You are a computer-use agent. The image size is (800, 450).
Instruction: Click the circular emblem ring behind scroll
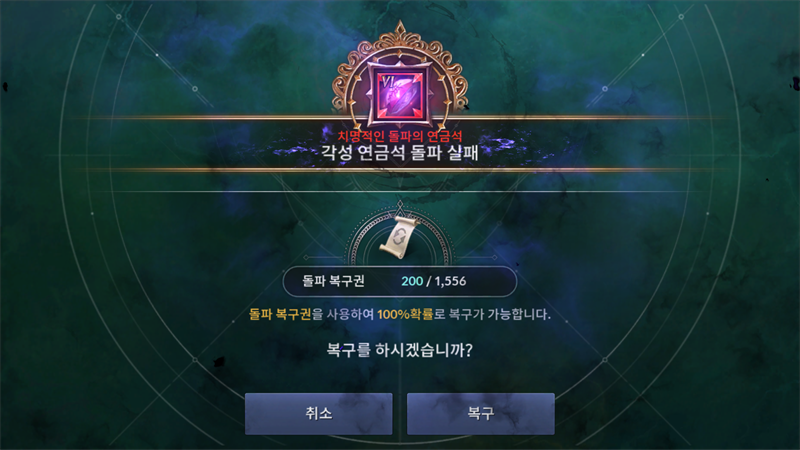[x=400, y=238]
